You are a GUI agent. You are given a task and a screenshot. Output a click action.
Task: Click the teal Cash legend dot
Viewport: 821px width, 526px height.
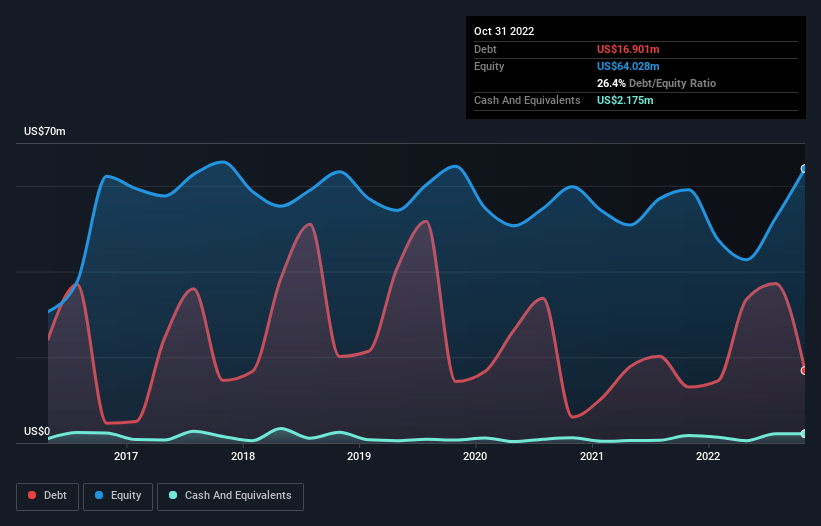point(173,495)
